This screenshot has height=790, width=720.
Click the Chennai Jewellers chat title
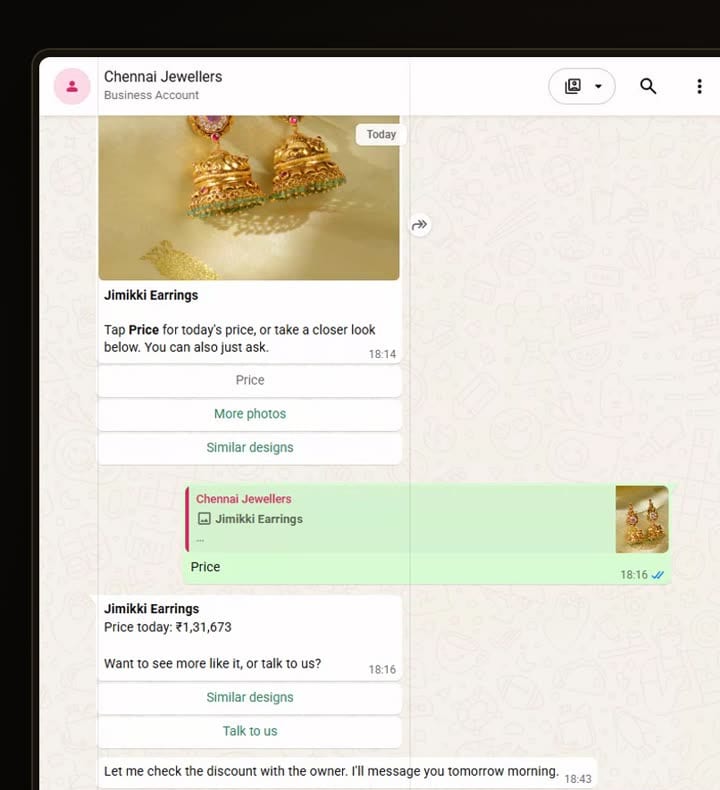pyautogui.click(x=163, y=77)
